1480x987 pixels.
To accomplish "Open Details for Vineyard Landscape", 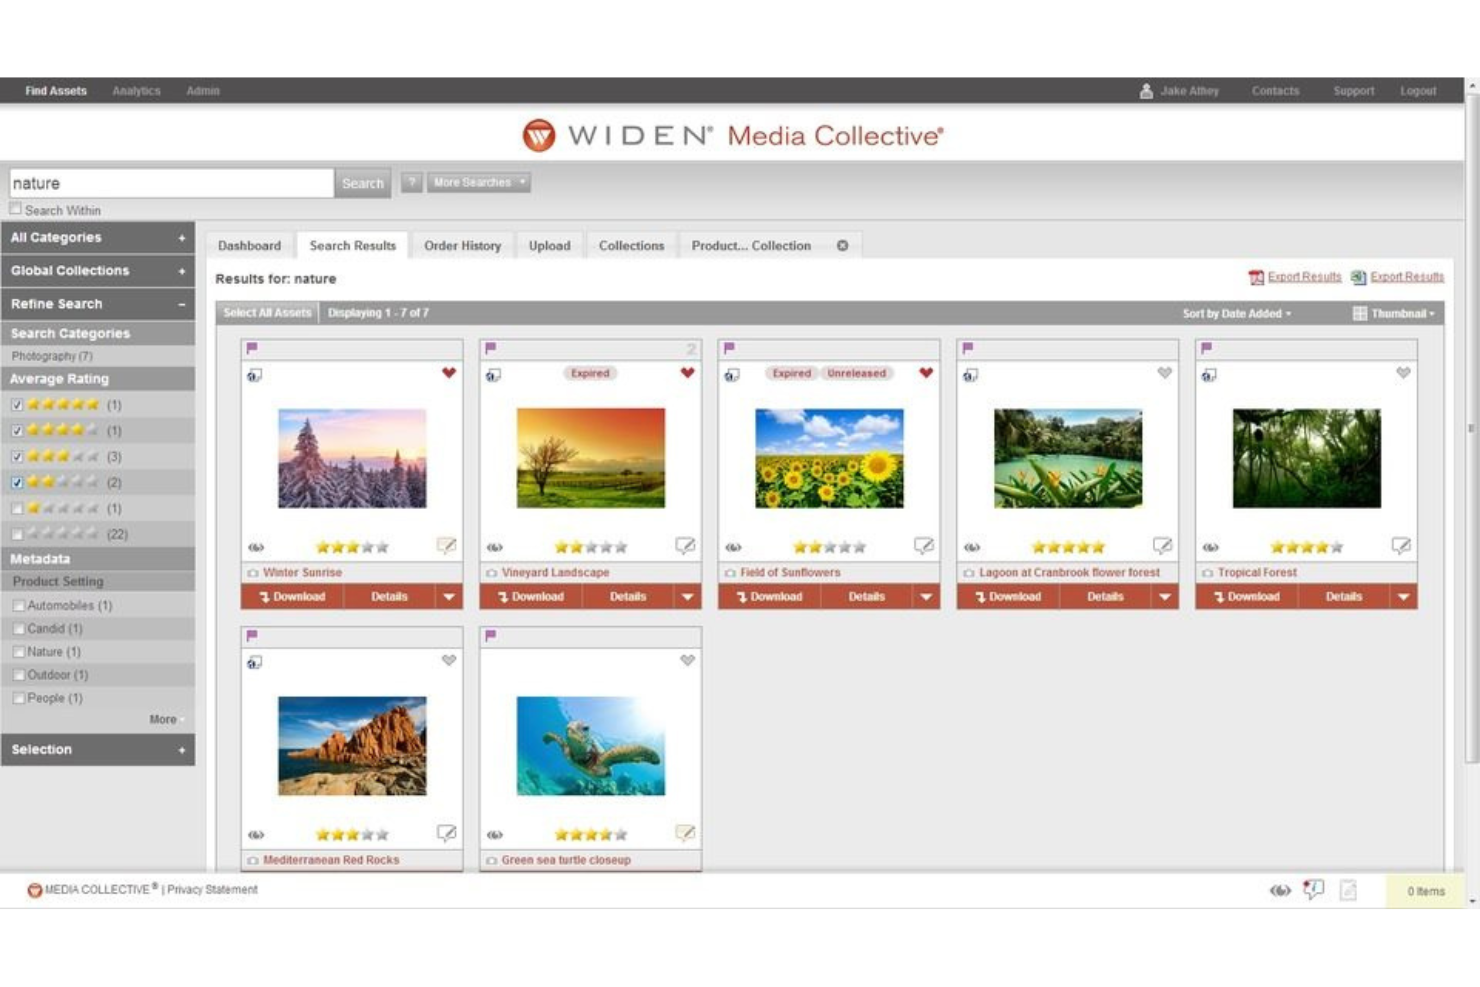I will point(627,597).
